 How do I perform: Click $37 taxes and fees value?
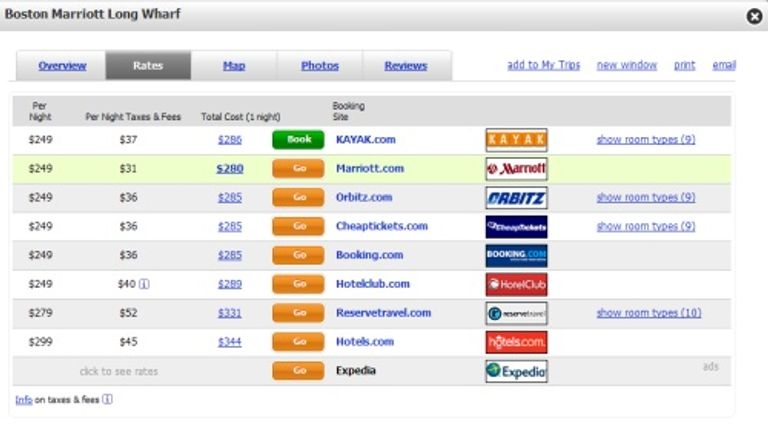[128, 140]
